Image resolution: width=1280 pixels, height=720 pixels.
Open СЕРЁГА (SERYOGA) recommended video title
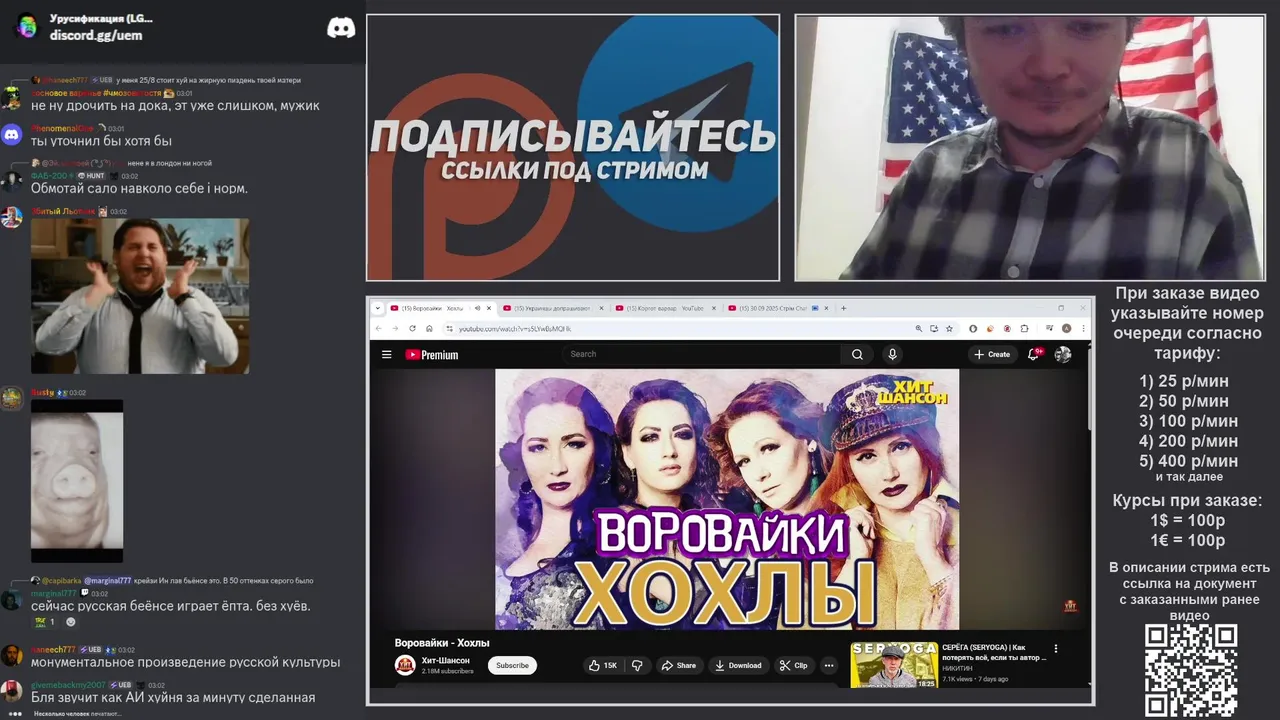point(994,652)
